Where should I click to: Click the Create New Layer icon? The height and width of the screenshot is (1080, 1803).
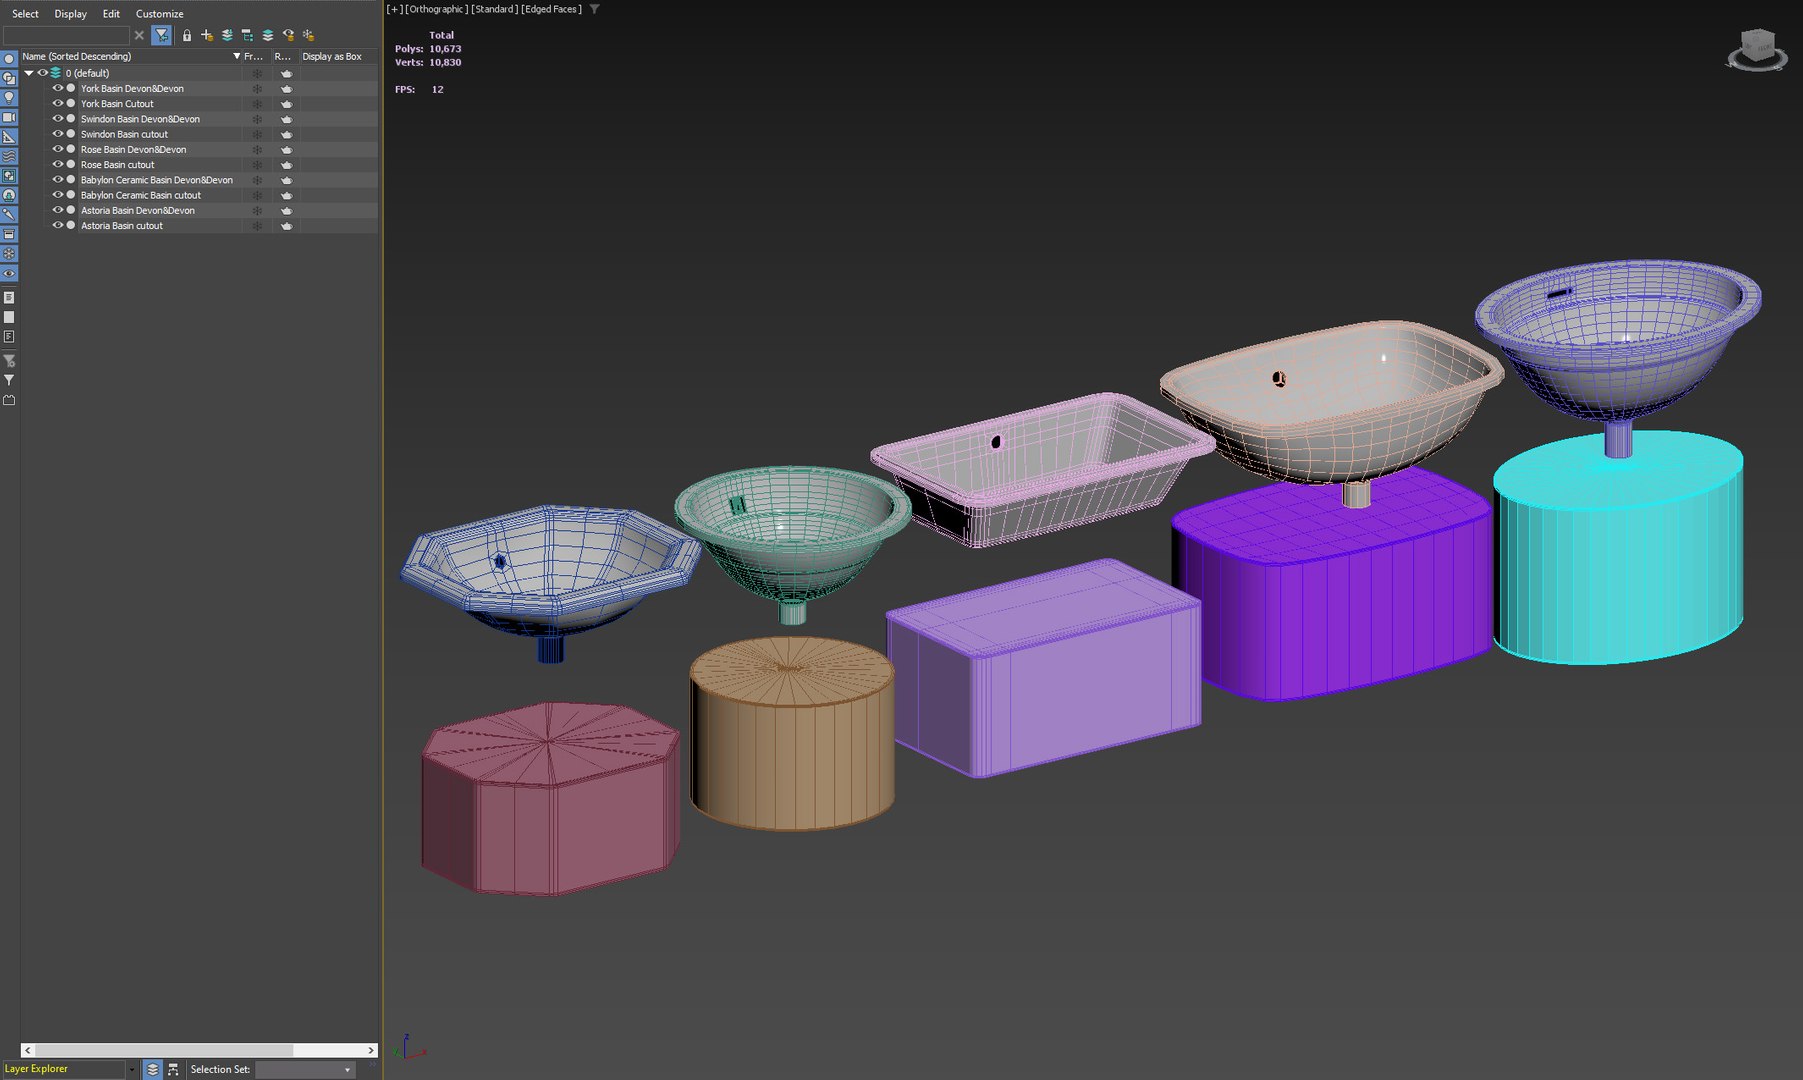point(207,35)
